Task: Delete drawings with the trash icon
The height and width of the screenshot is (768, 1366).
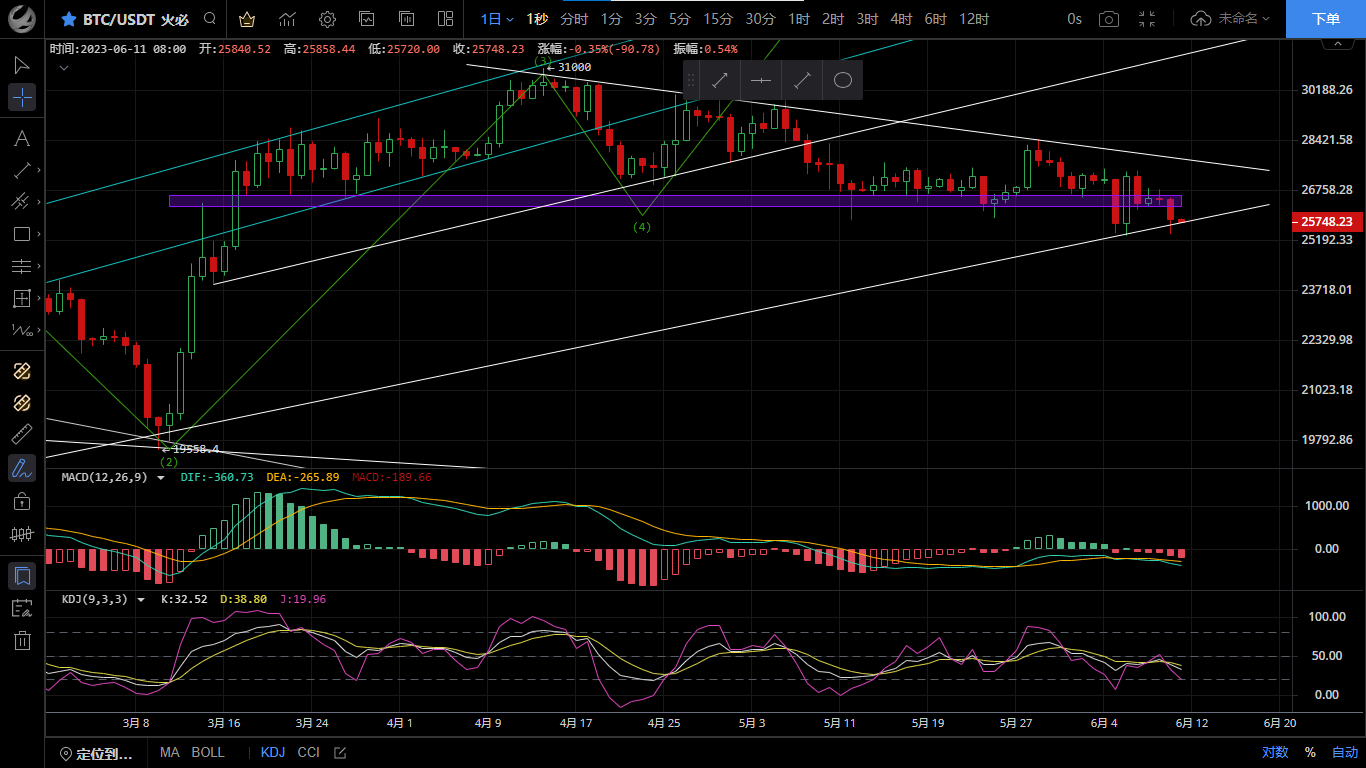Action: tap(22, 641)
